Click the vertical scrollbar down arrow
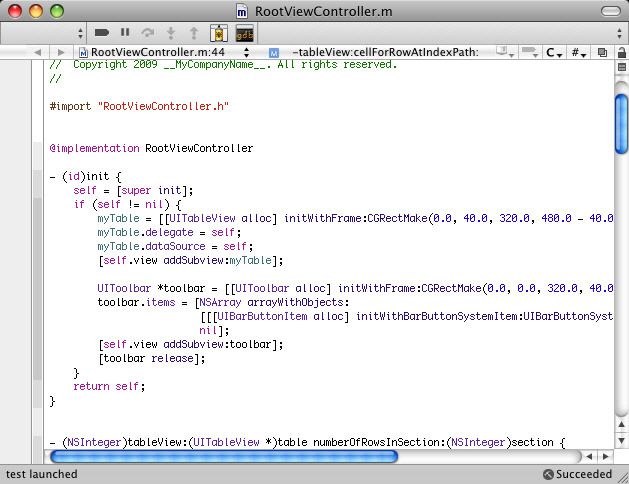629x484 pixels. [x=621, y=440]
